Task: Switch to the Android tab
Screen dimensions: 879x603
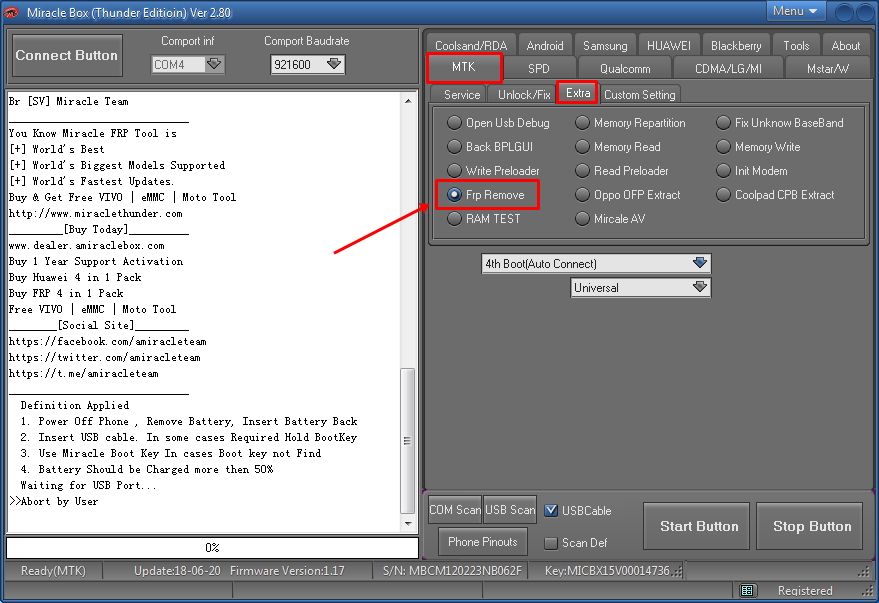Action: click(545, 45)
